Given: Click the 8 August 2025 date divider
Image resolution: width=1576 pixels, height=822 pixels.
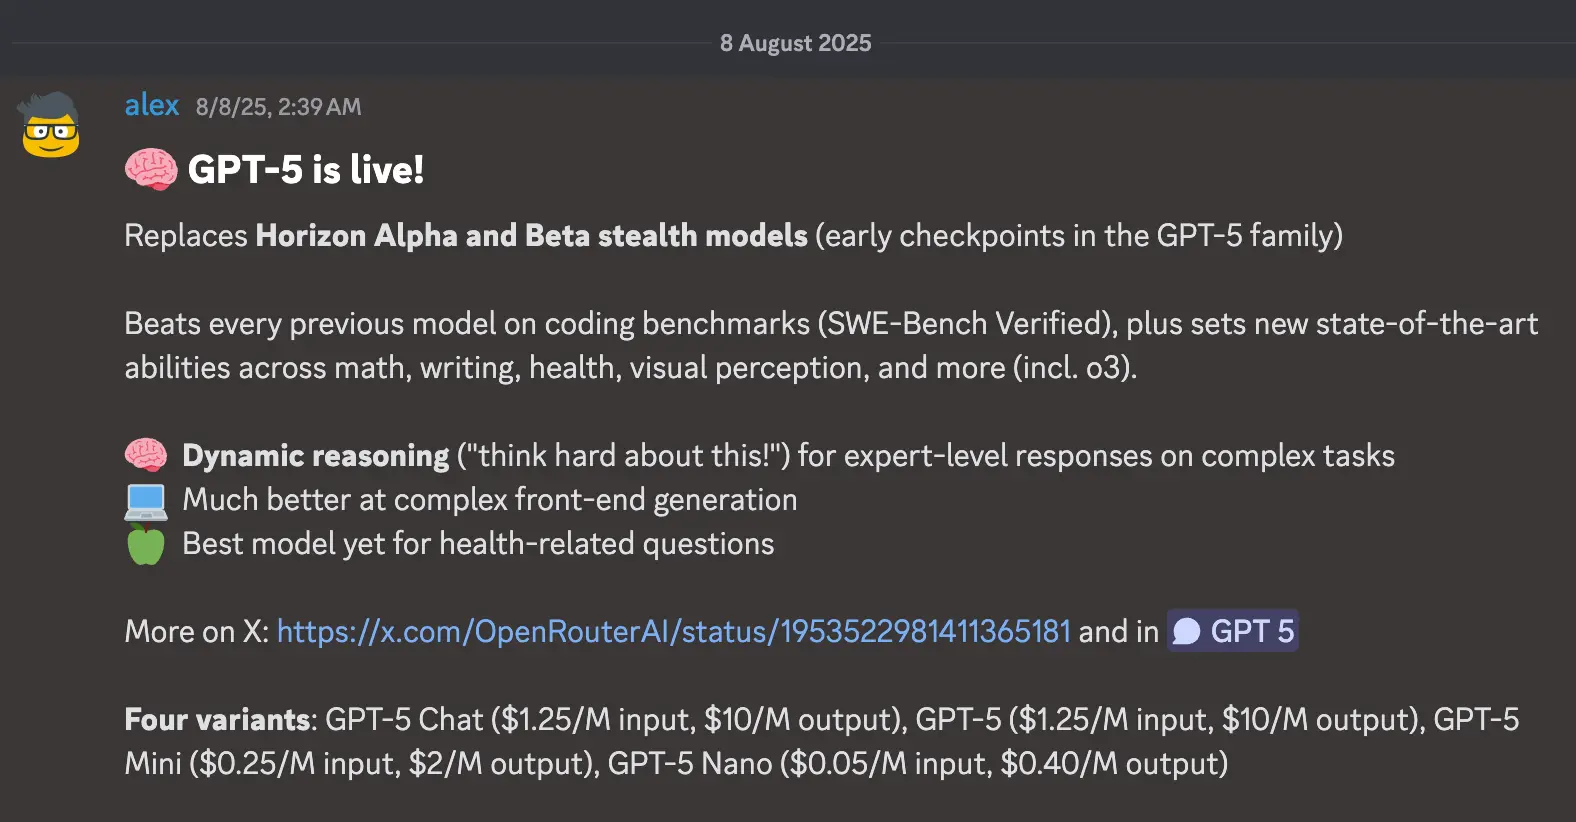Looking at the screenshot, I should pos(795,43).
